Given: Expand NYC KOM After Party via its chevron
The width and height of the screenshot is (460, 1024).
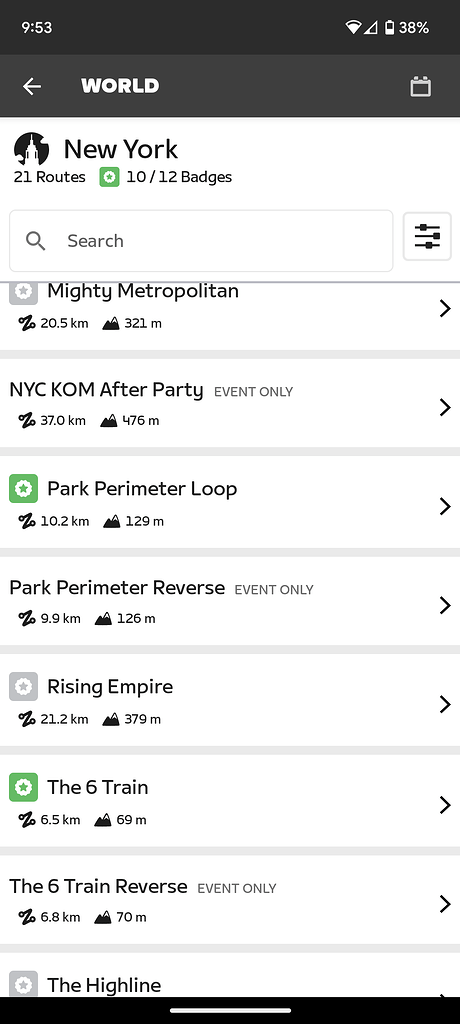Looking at the screenshot, I should point(445,408).
